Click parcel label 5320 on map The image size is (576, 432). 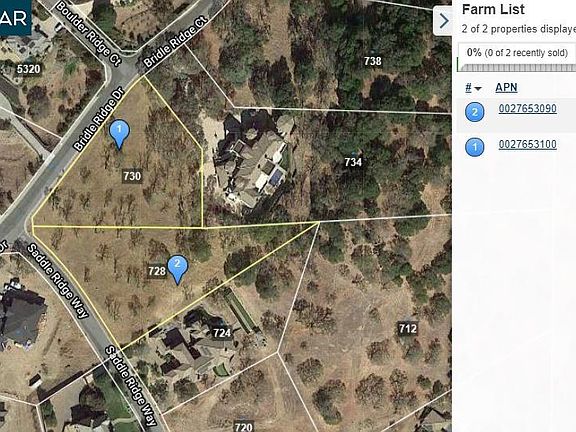click(x=28, y=69)
